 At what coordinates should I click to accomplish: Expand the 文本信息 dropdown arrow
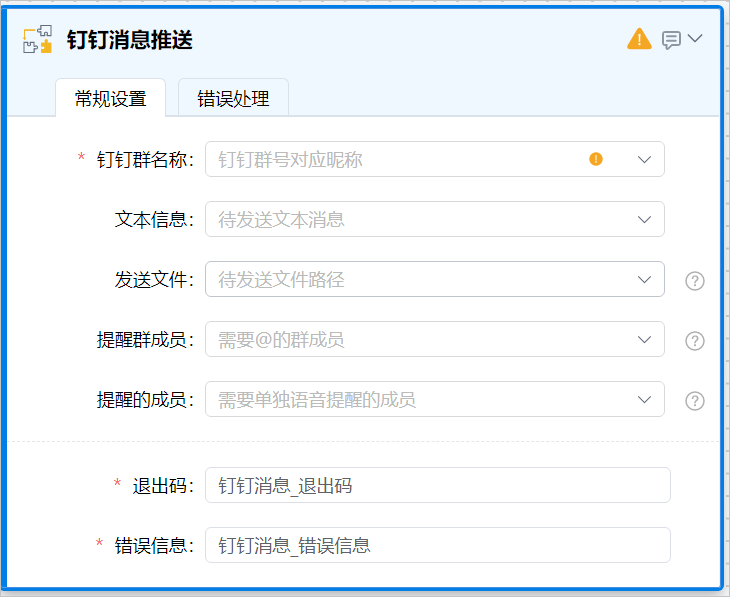pyautogui.click(x=644, y=219)
